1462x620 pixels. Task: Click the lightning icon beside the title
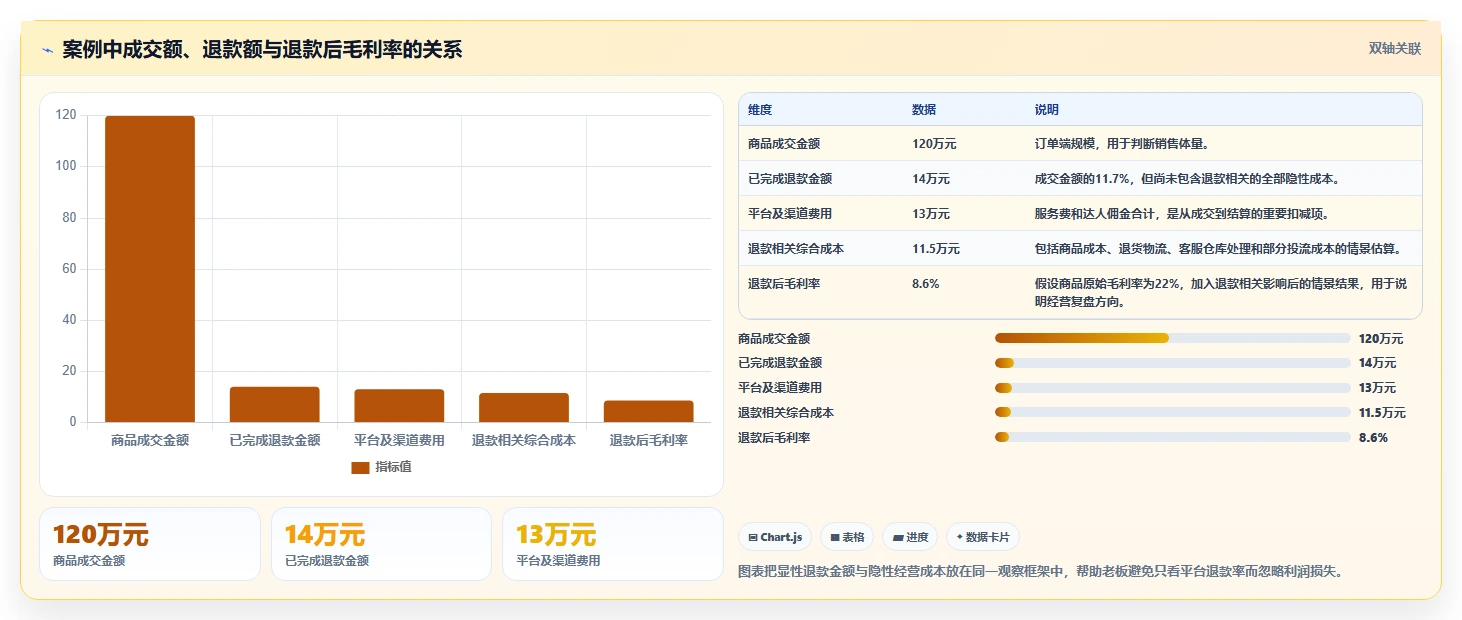(48, 50)
